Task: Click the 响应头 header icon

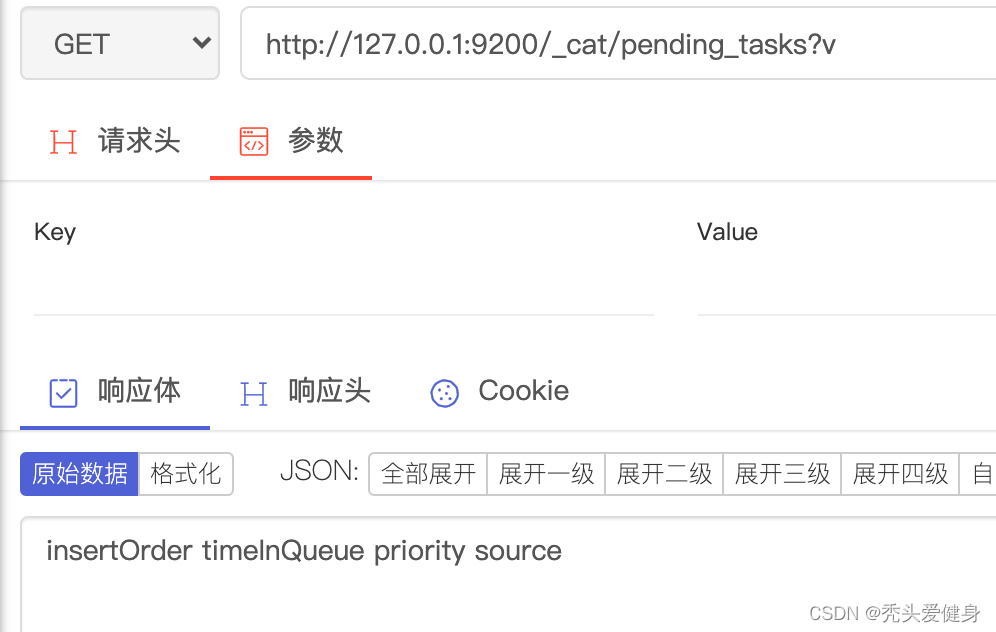Action: 254,393
